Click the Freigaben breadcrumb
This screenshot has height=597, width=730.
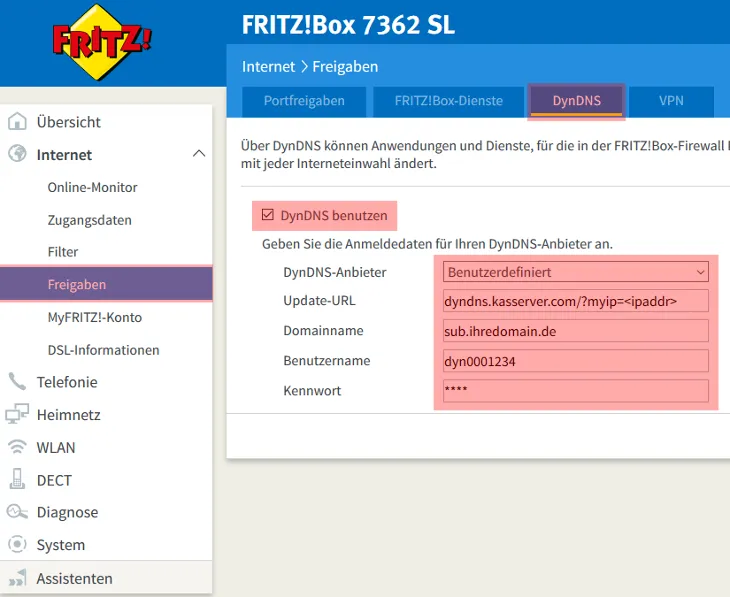click(345, 67)
